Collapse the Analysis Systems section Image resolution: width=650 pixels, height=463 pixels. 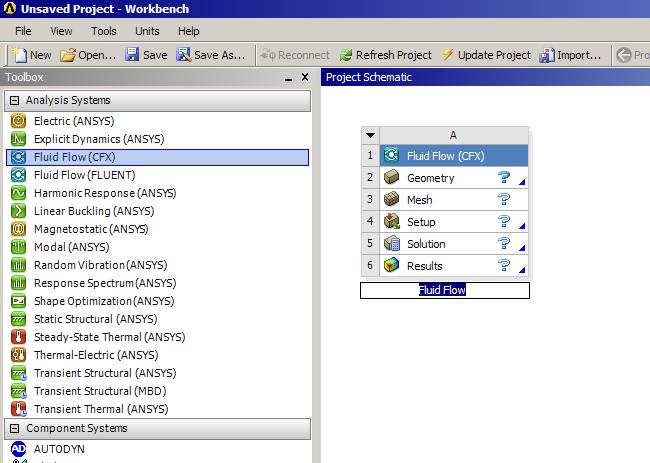[x=14, y=101]
